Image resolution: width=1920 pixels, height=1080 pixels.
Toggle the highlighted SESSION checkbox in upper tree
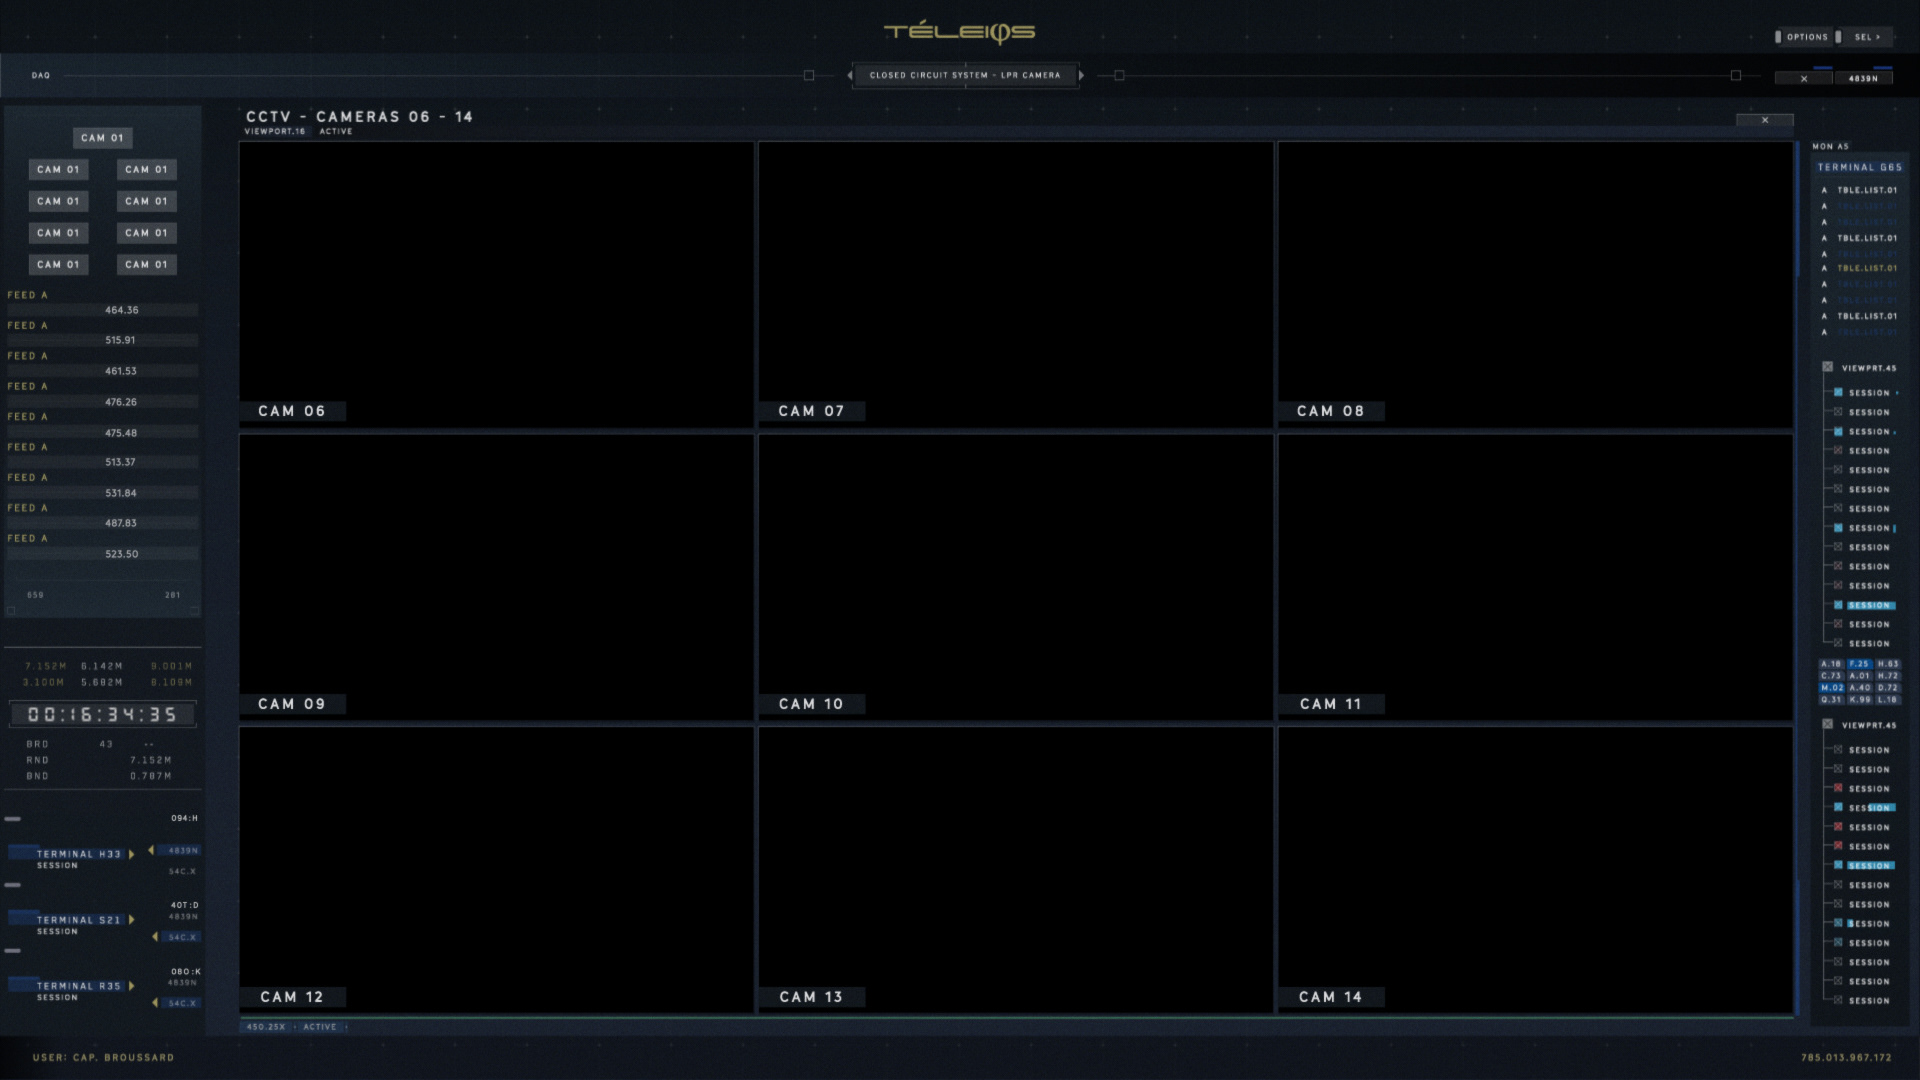tap(1838, 605)
